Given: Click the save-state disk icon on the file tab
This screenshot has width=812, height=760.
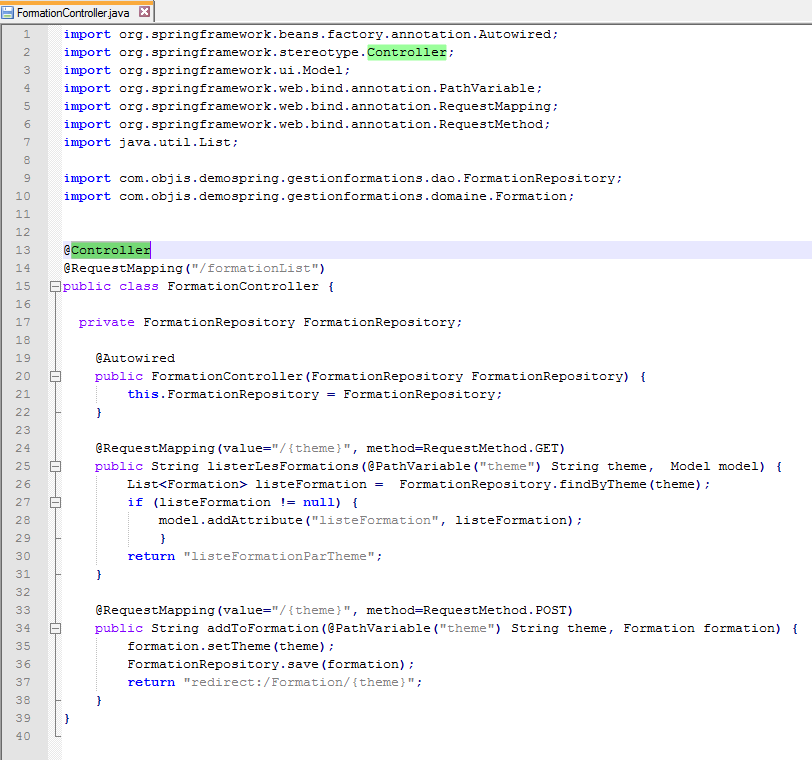Looking at the screenshot, I should 8,12.
